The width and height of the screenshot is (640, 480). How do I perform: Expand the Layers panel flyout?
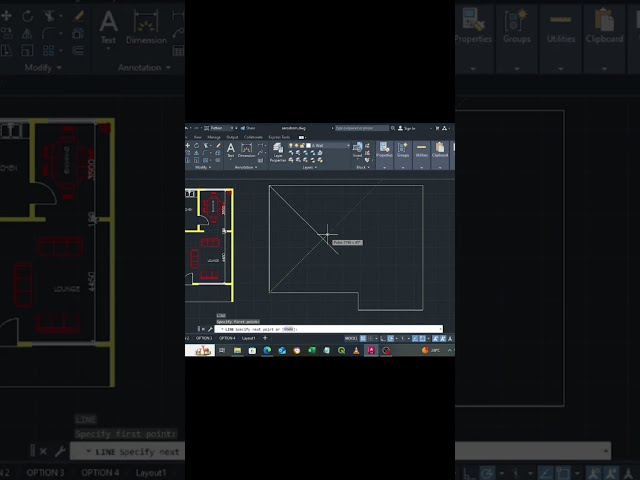[x=316, y=167]
